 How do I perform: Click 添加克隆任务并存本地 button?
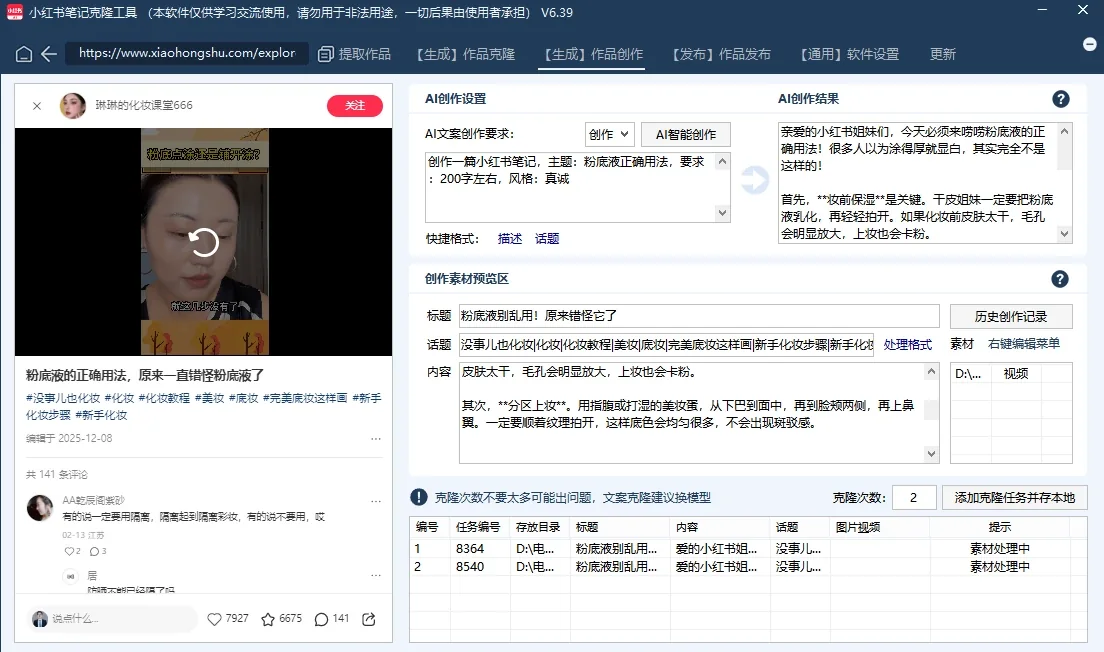click(x=1015, y=498)
